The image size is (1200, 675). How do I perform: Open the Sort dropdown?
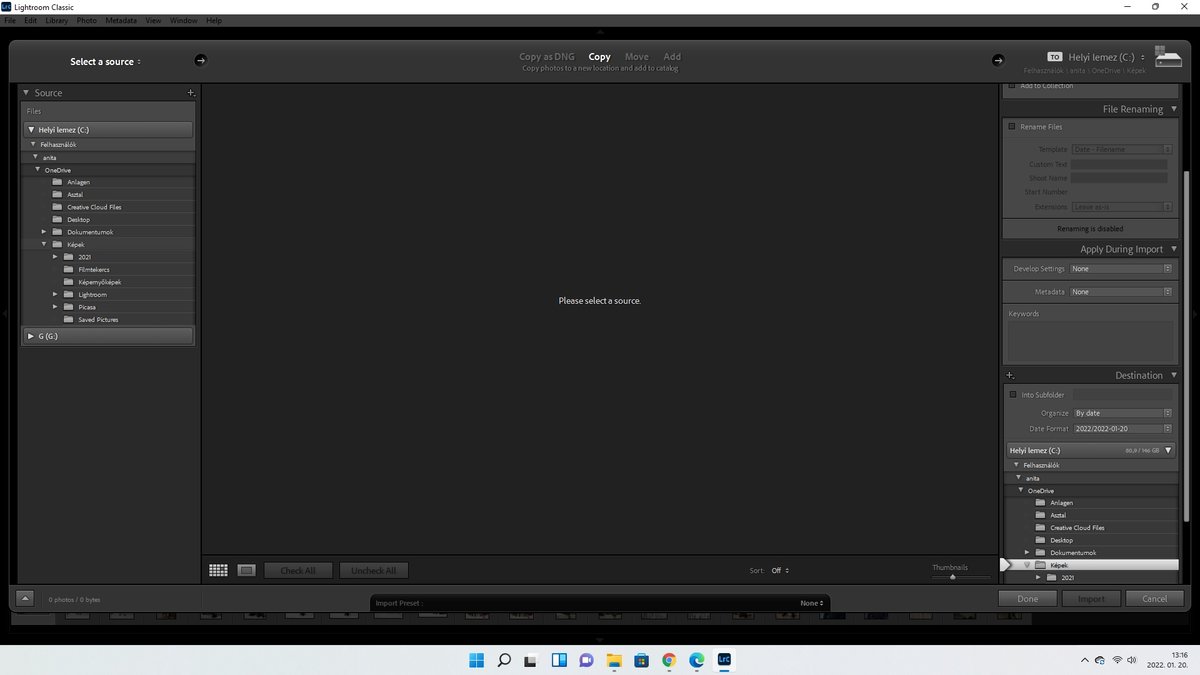tap(780, 570)
